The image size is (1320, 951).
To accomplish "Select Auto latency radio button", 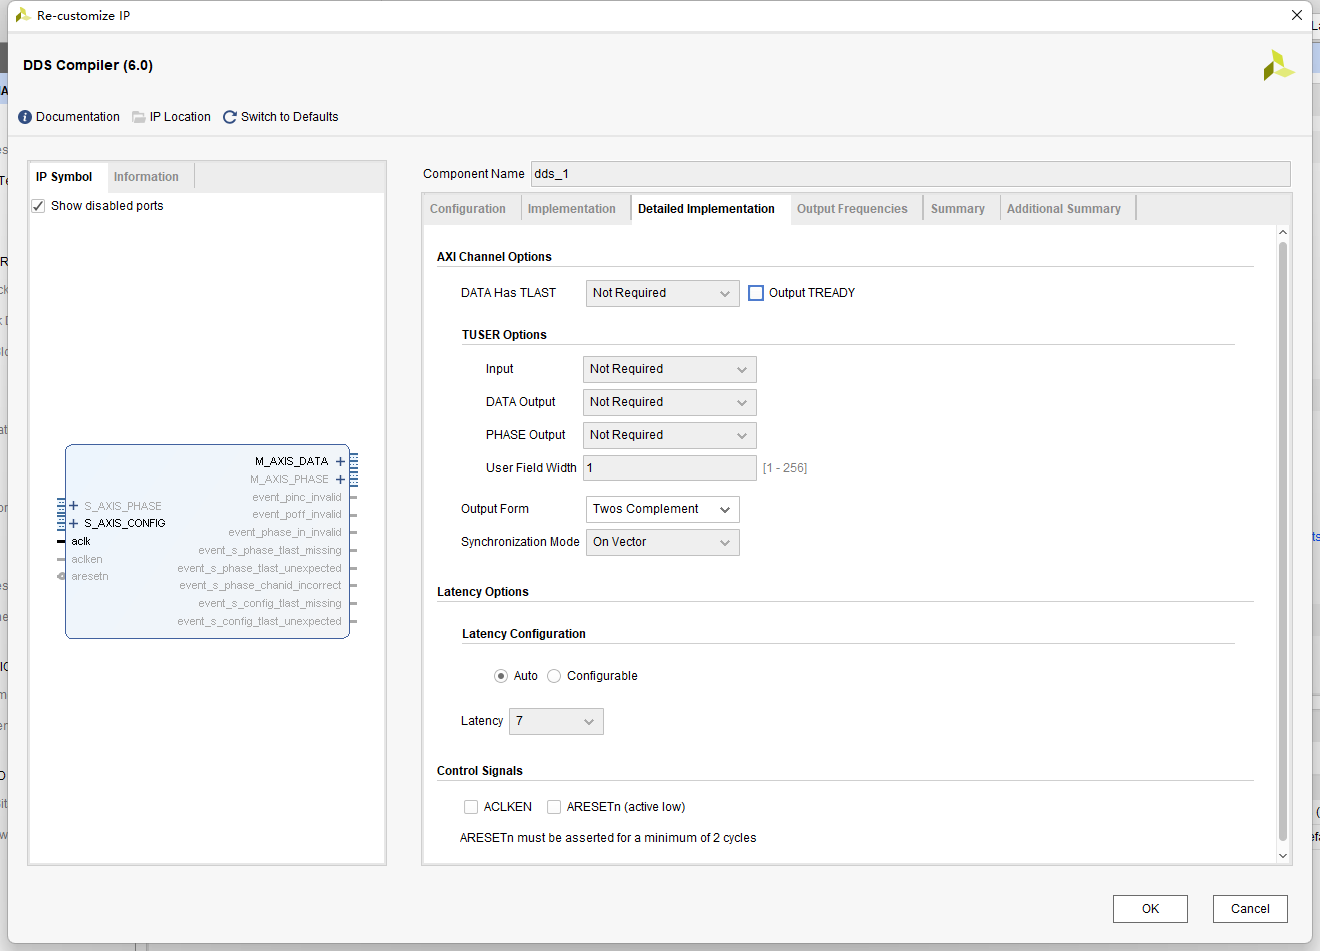I will (x=501, y=676).
